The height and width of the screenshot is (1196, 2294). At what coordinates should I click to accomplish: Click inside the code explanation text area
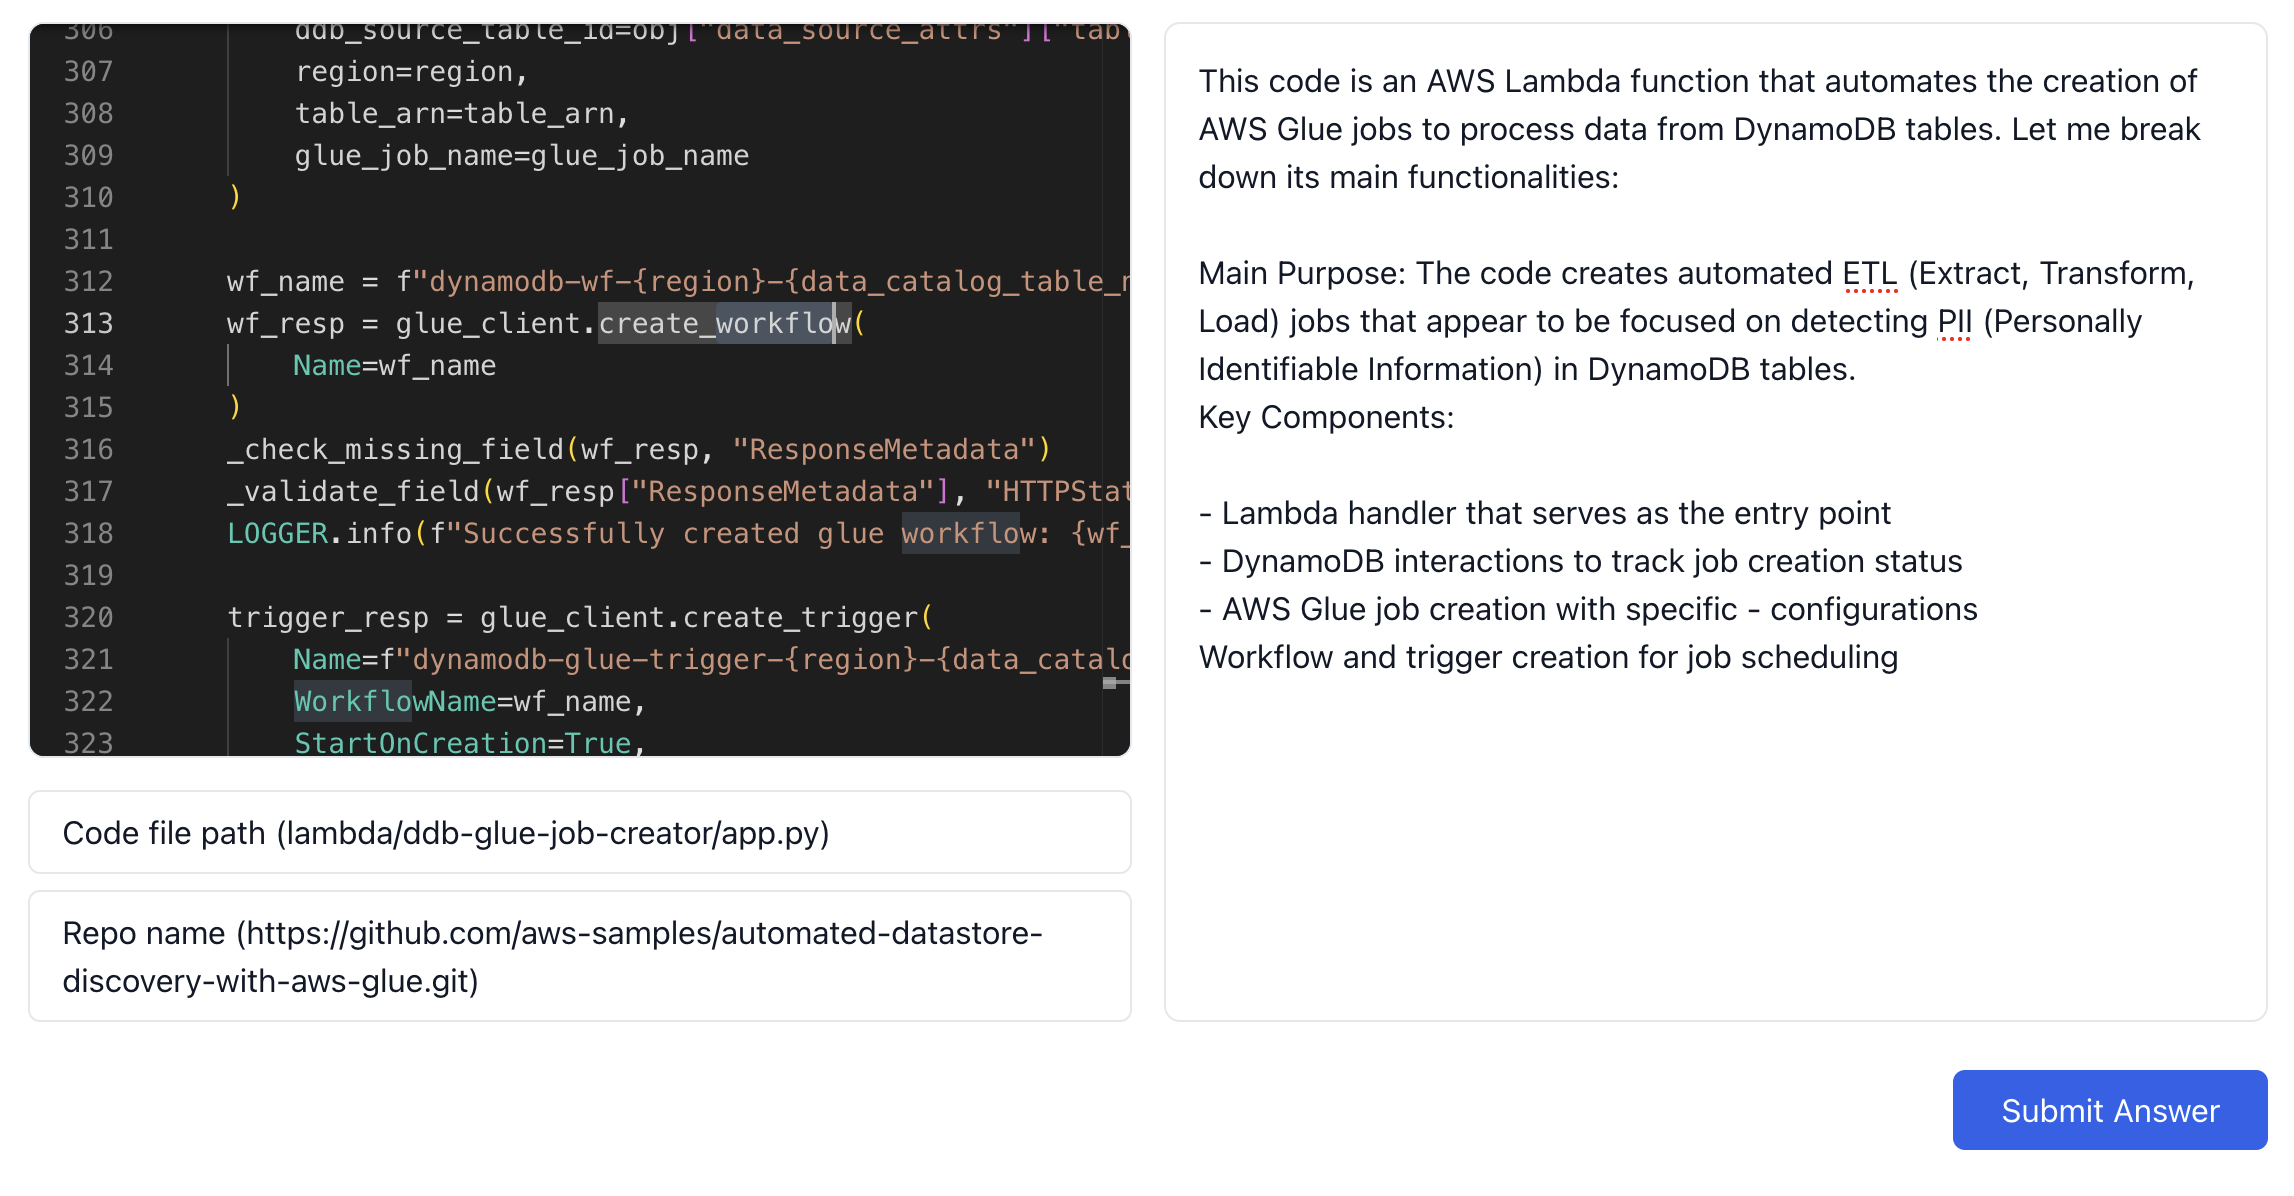[1714, 850]
